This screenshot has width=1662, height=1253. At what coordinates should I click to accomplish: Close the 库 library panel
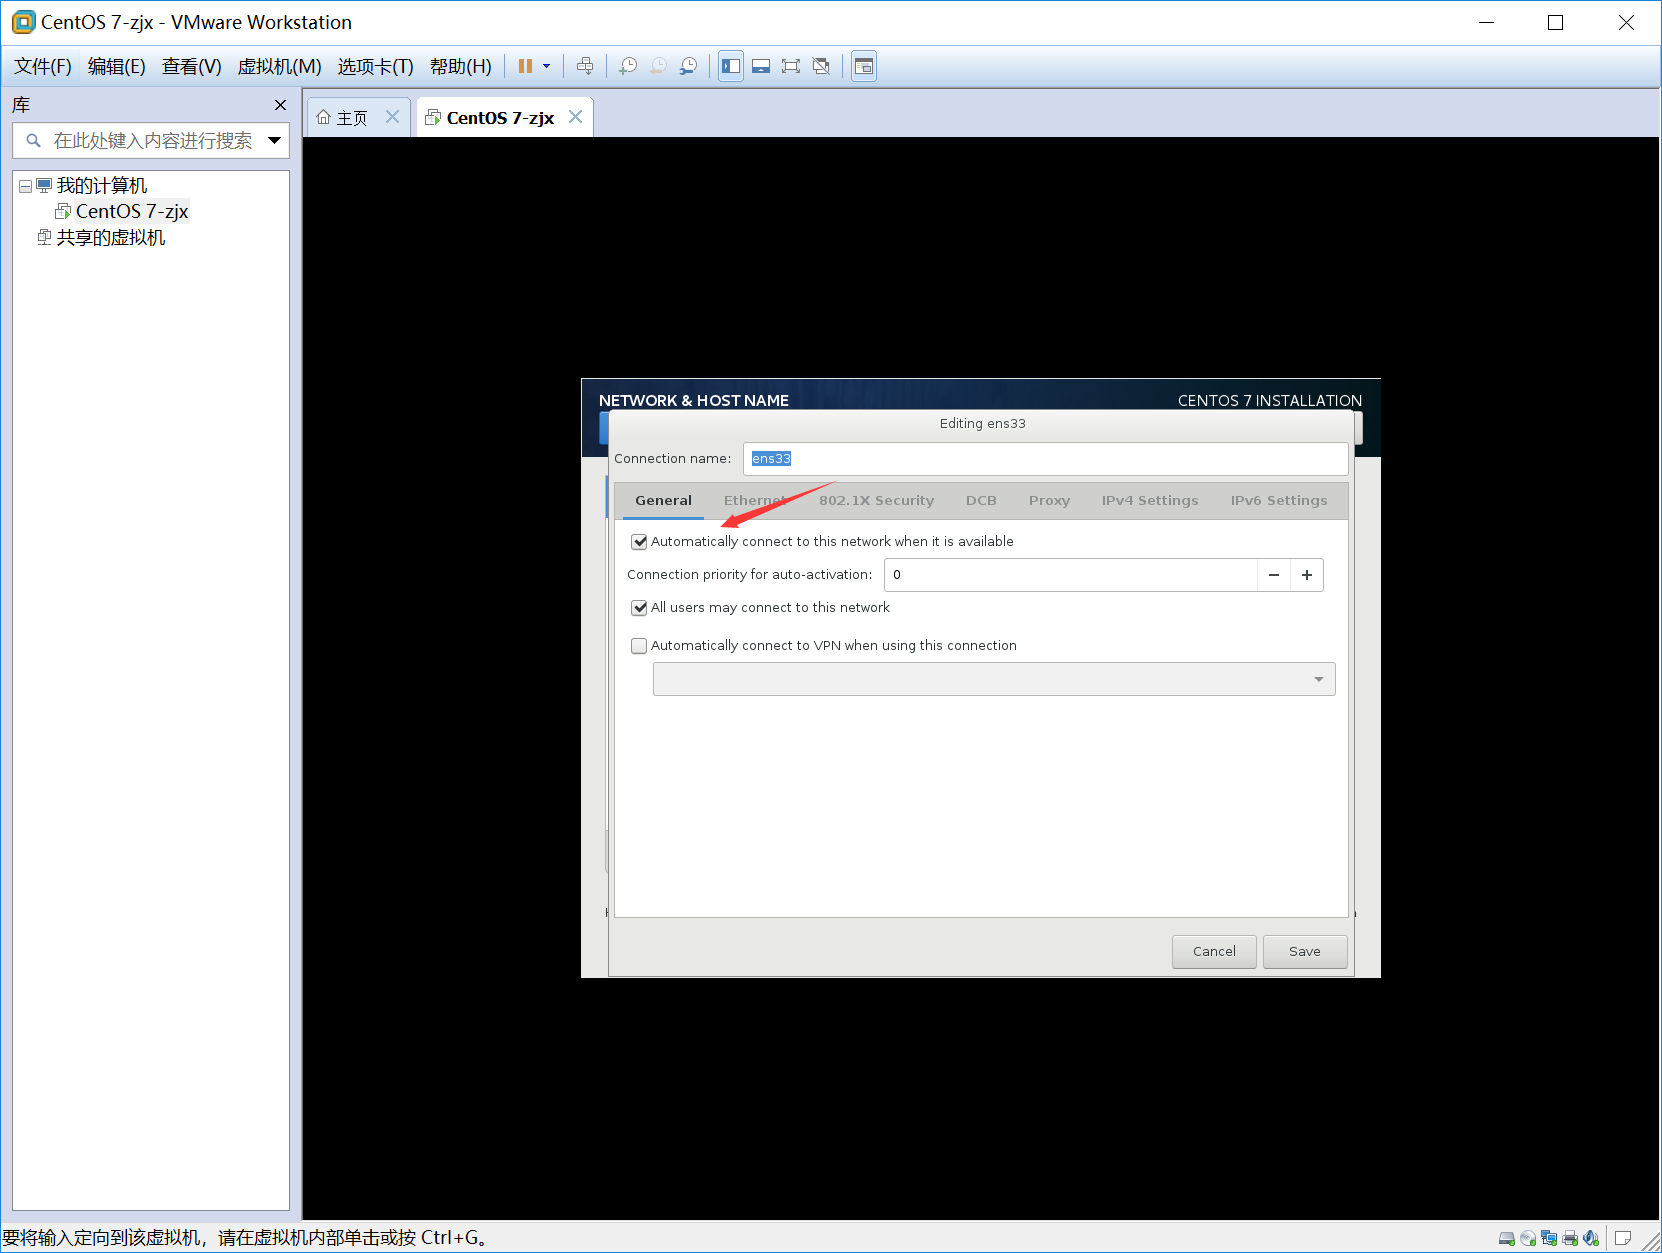280,105
